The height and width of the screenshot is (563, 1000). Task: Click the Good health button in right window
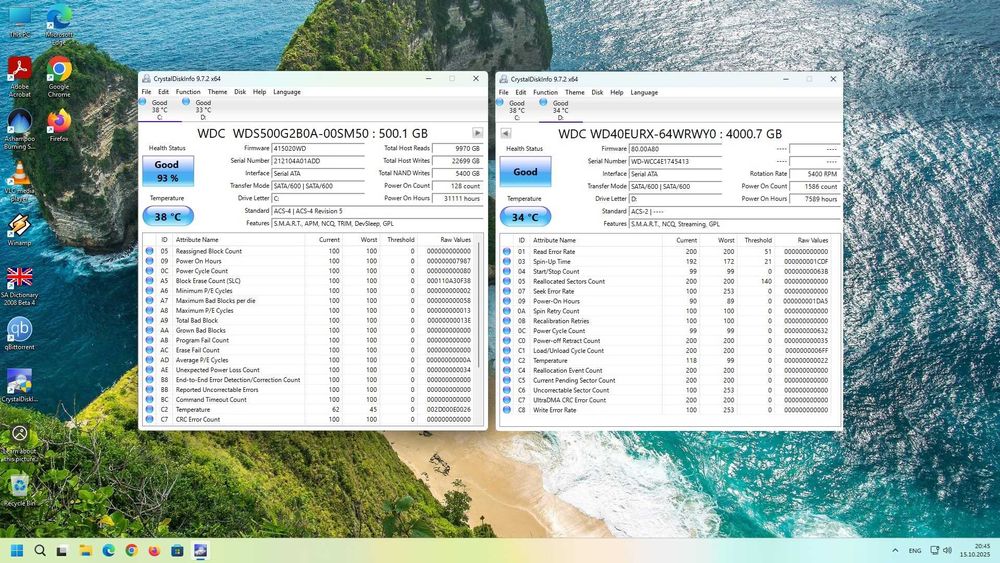click(x=525, y=172)
